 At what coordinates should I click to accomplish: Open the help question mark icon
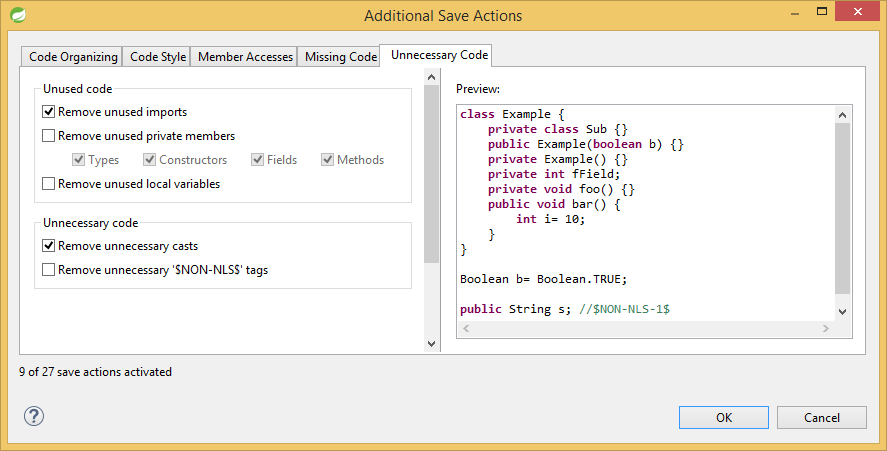click(34, 416)
